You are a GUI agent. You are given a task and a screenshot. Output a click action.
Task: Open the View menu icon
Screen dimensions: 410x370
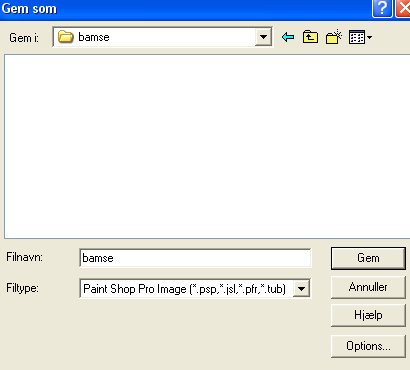(x=360, y=37)
